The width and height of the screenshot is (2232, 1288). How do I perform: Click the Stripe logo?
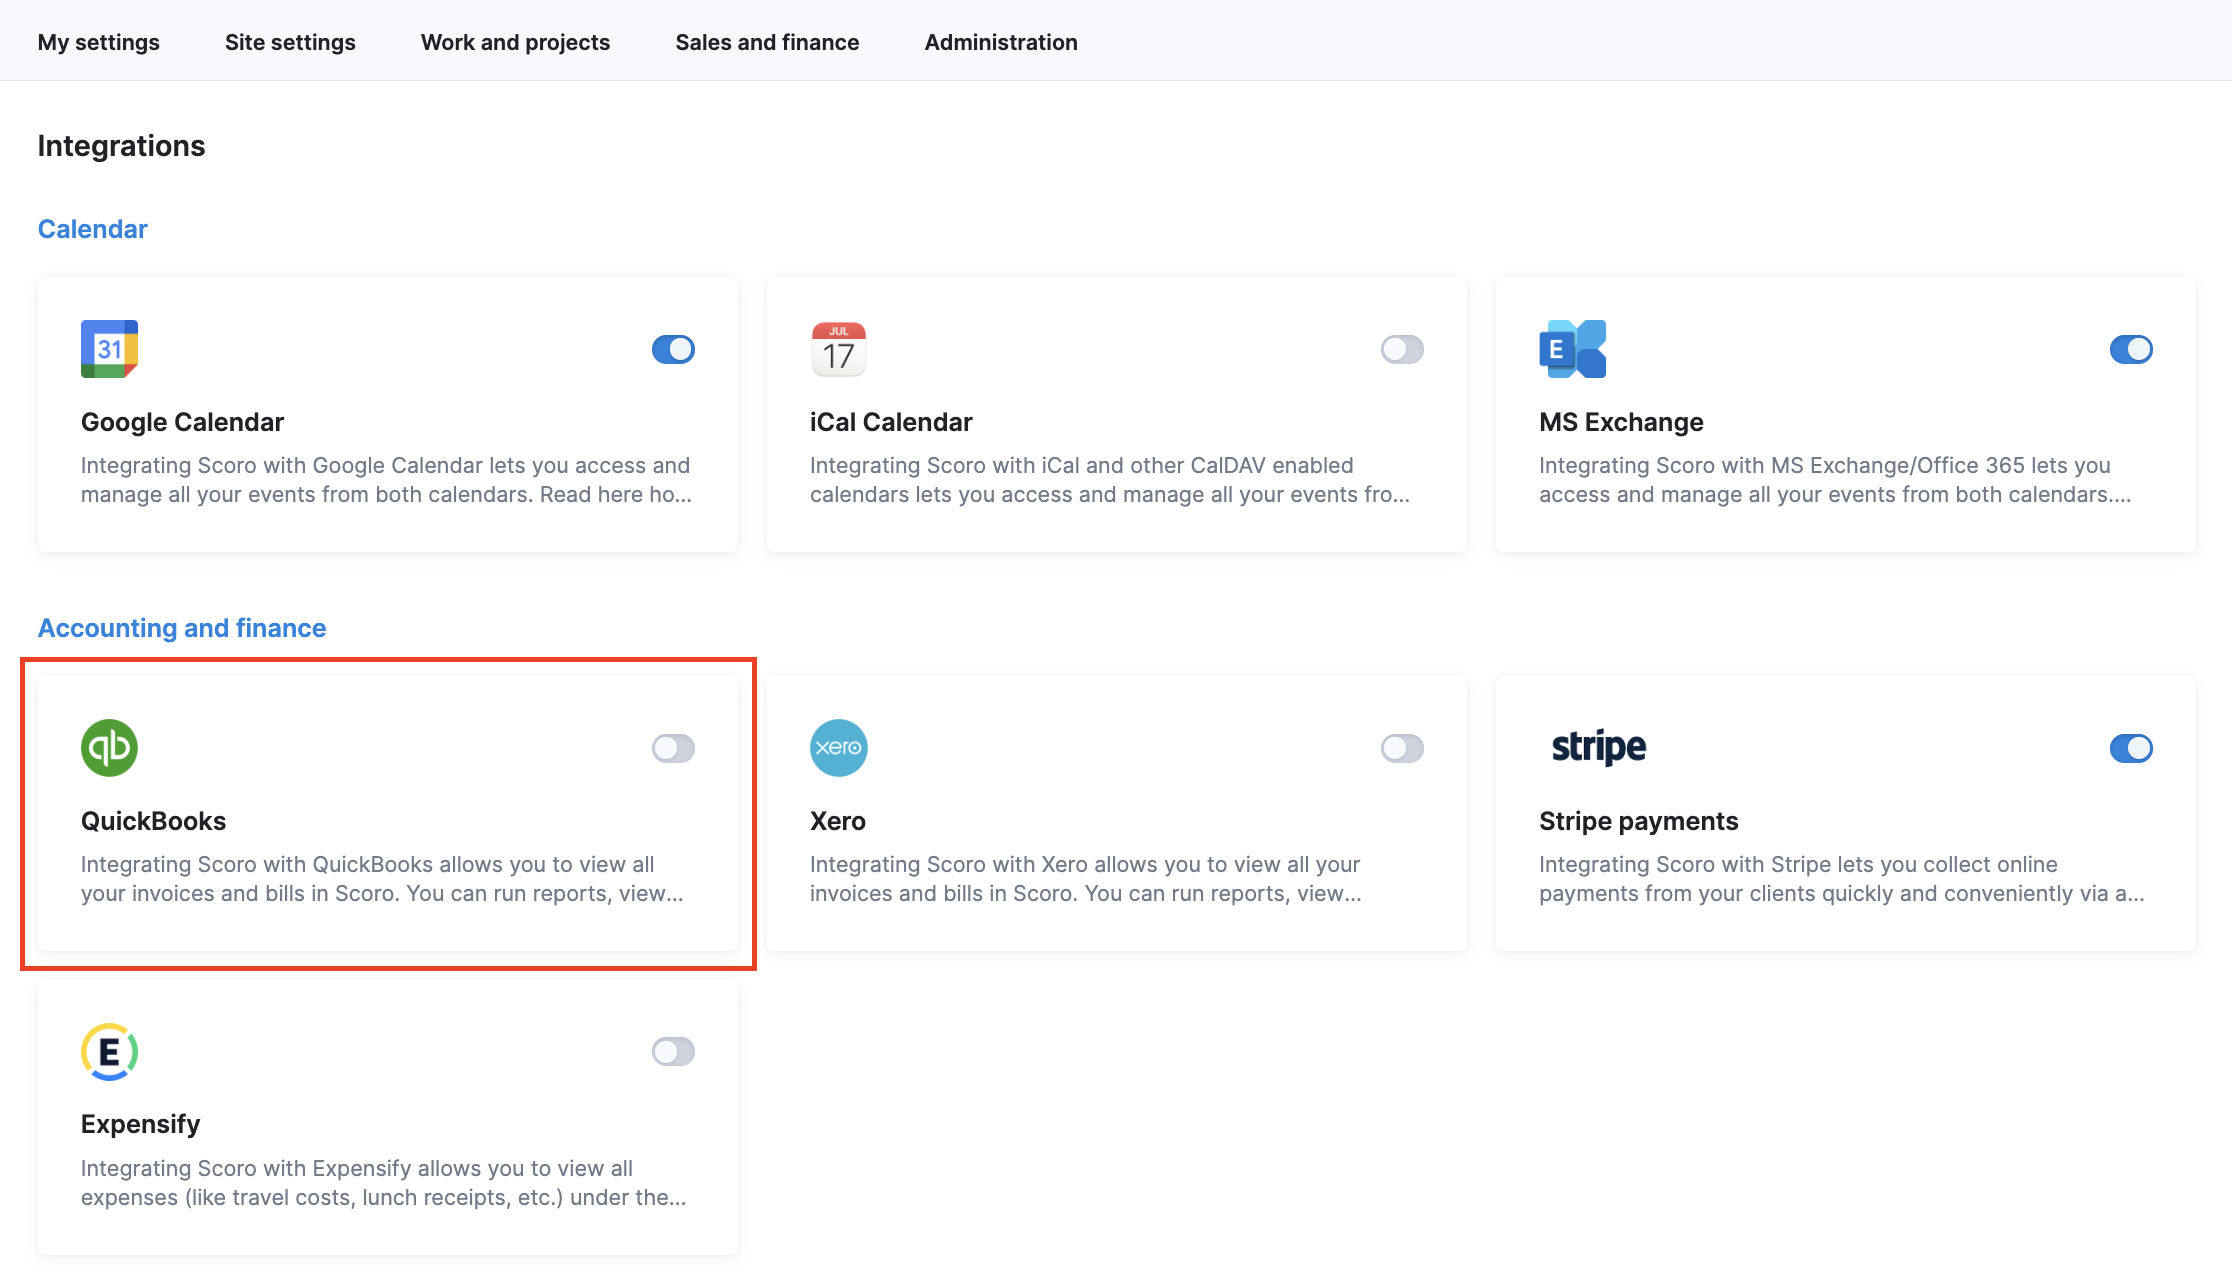(x=1598, y=747)
